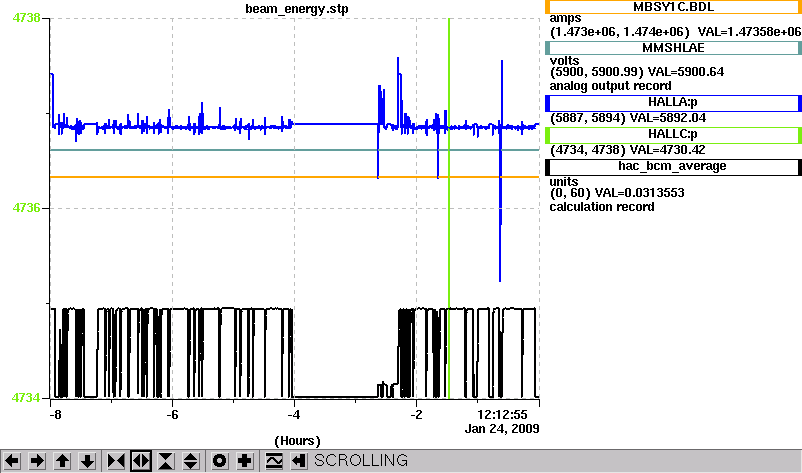The width and height of the screenshot is (802, 473).
Task: Click the SCROLLING status text
Action: [x=361, y=461]
